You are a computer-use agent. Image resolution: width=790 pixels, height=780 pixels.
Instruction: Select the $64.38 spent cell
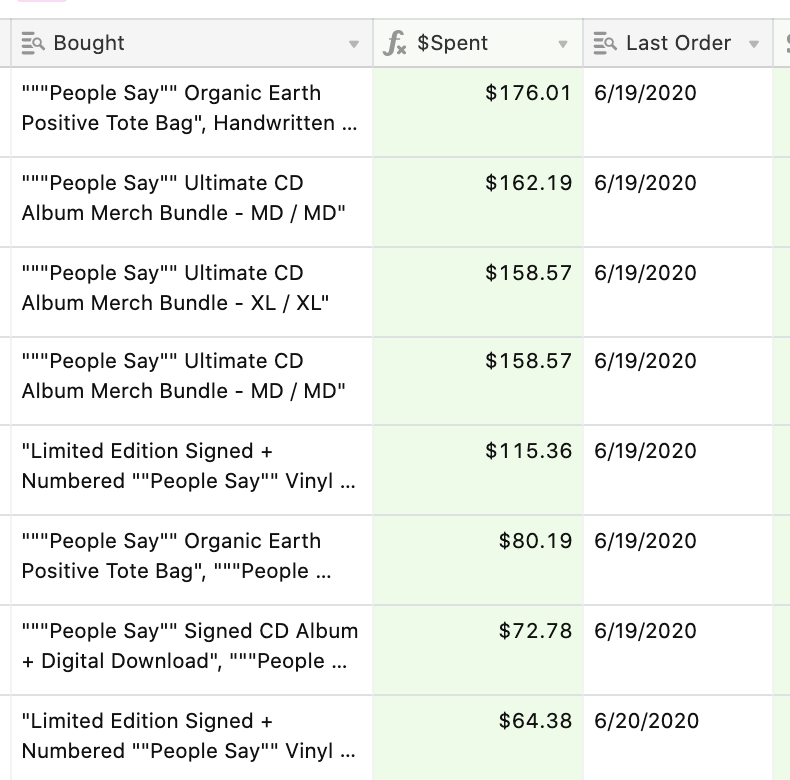pyautogui.click(x=478, y=739)
